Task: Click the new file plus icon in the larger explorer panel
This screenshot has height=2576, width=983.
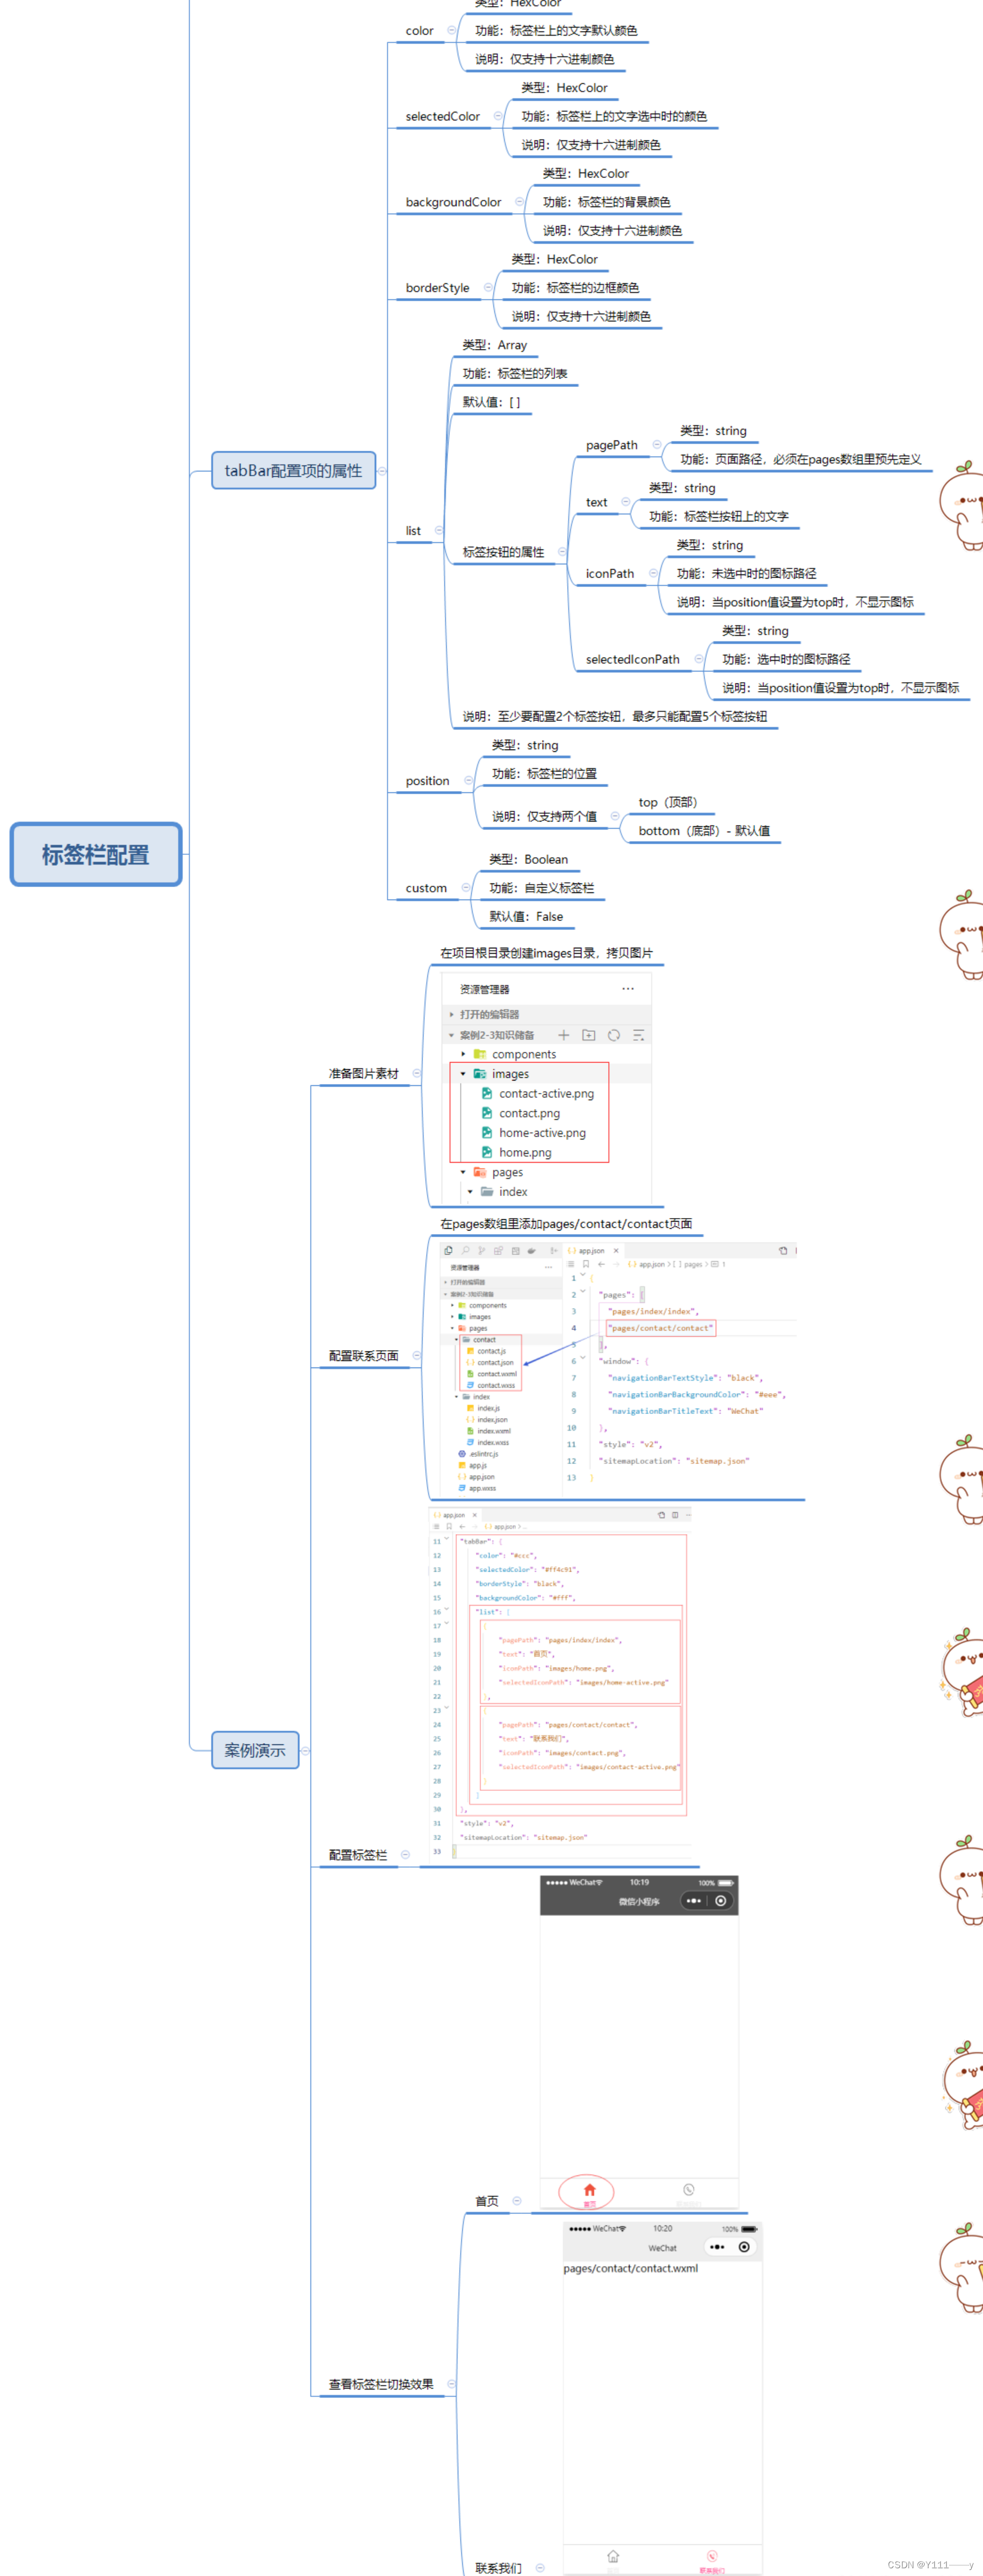Action: tap(563, 1035)
